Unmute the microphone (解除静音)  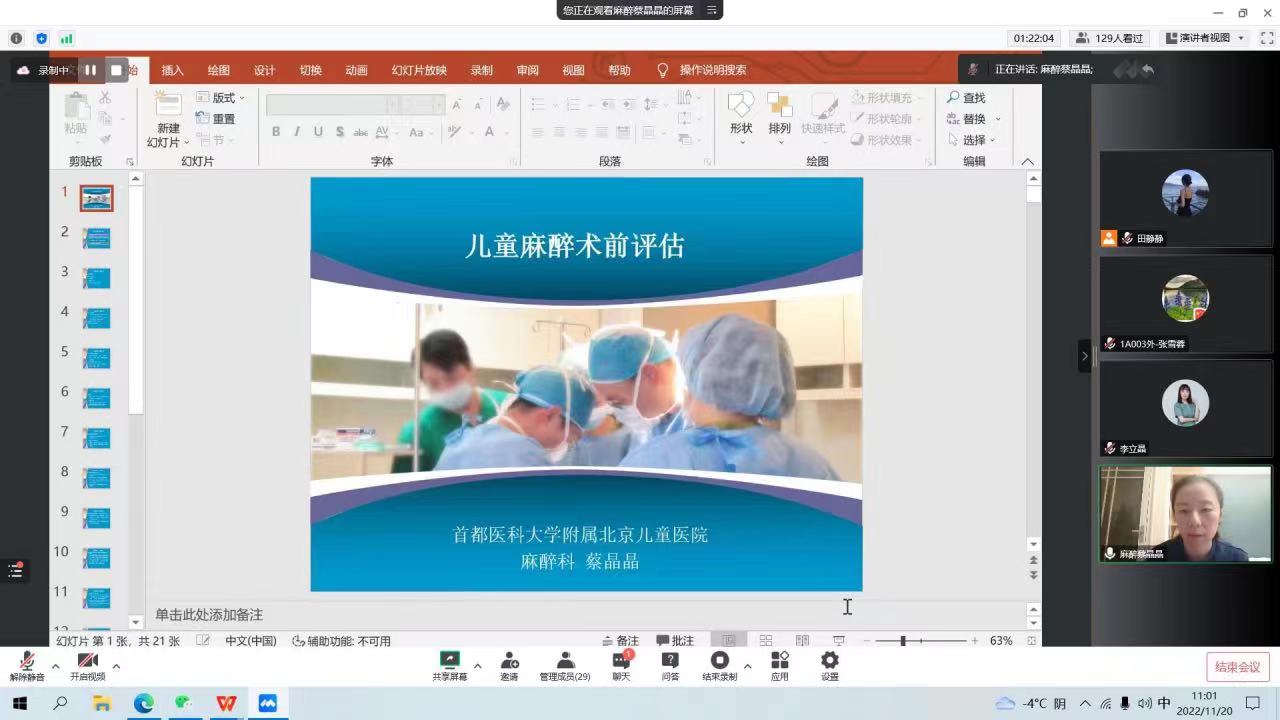tap(27, 665)
